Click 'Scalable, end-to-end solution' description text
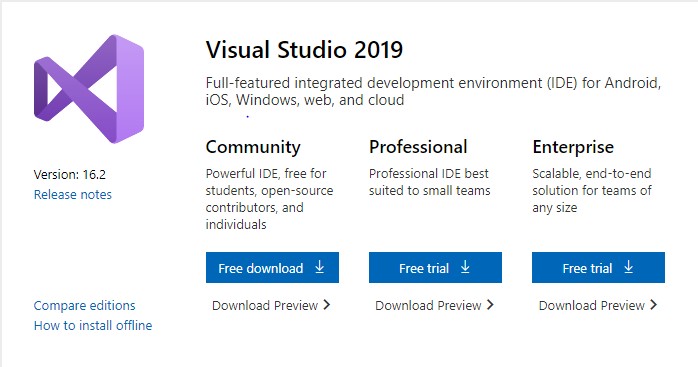Image resolution: width=698 pixels, height=367 pixels. pos(592,190)
